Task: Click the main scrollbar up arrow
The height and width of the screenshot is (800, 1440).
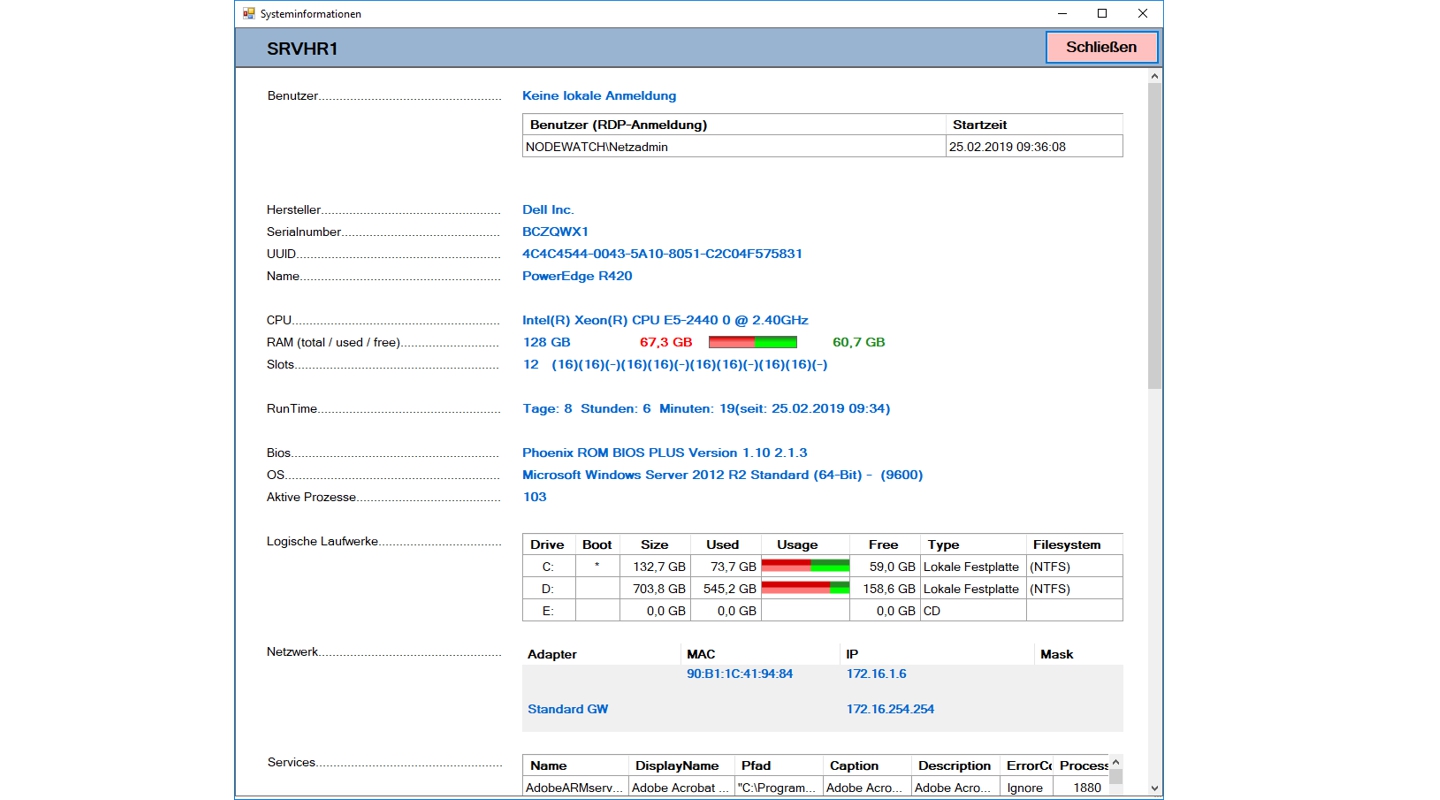Action: [1154, 76]
